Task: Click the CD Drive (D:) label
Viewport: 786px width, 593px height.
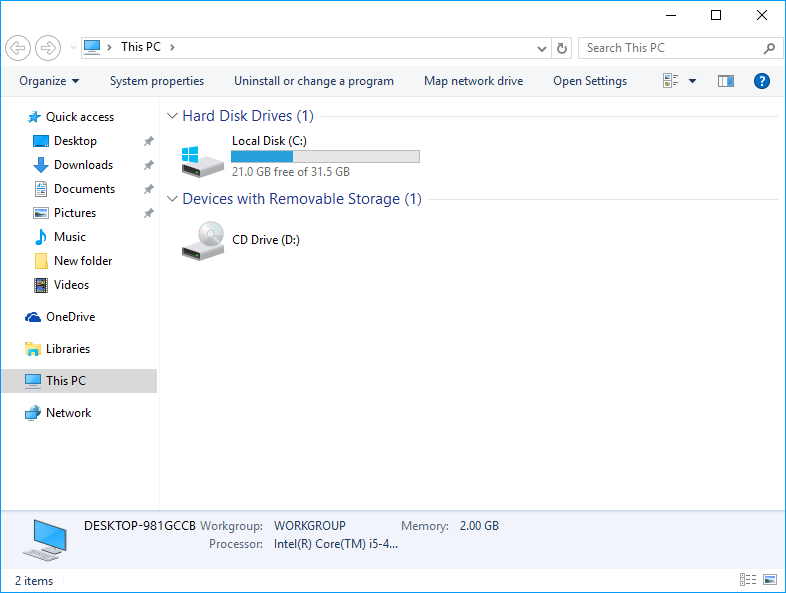Action: [x=266, y=240]
